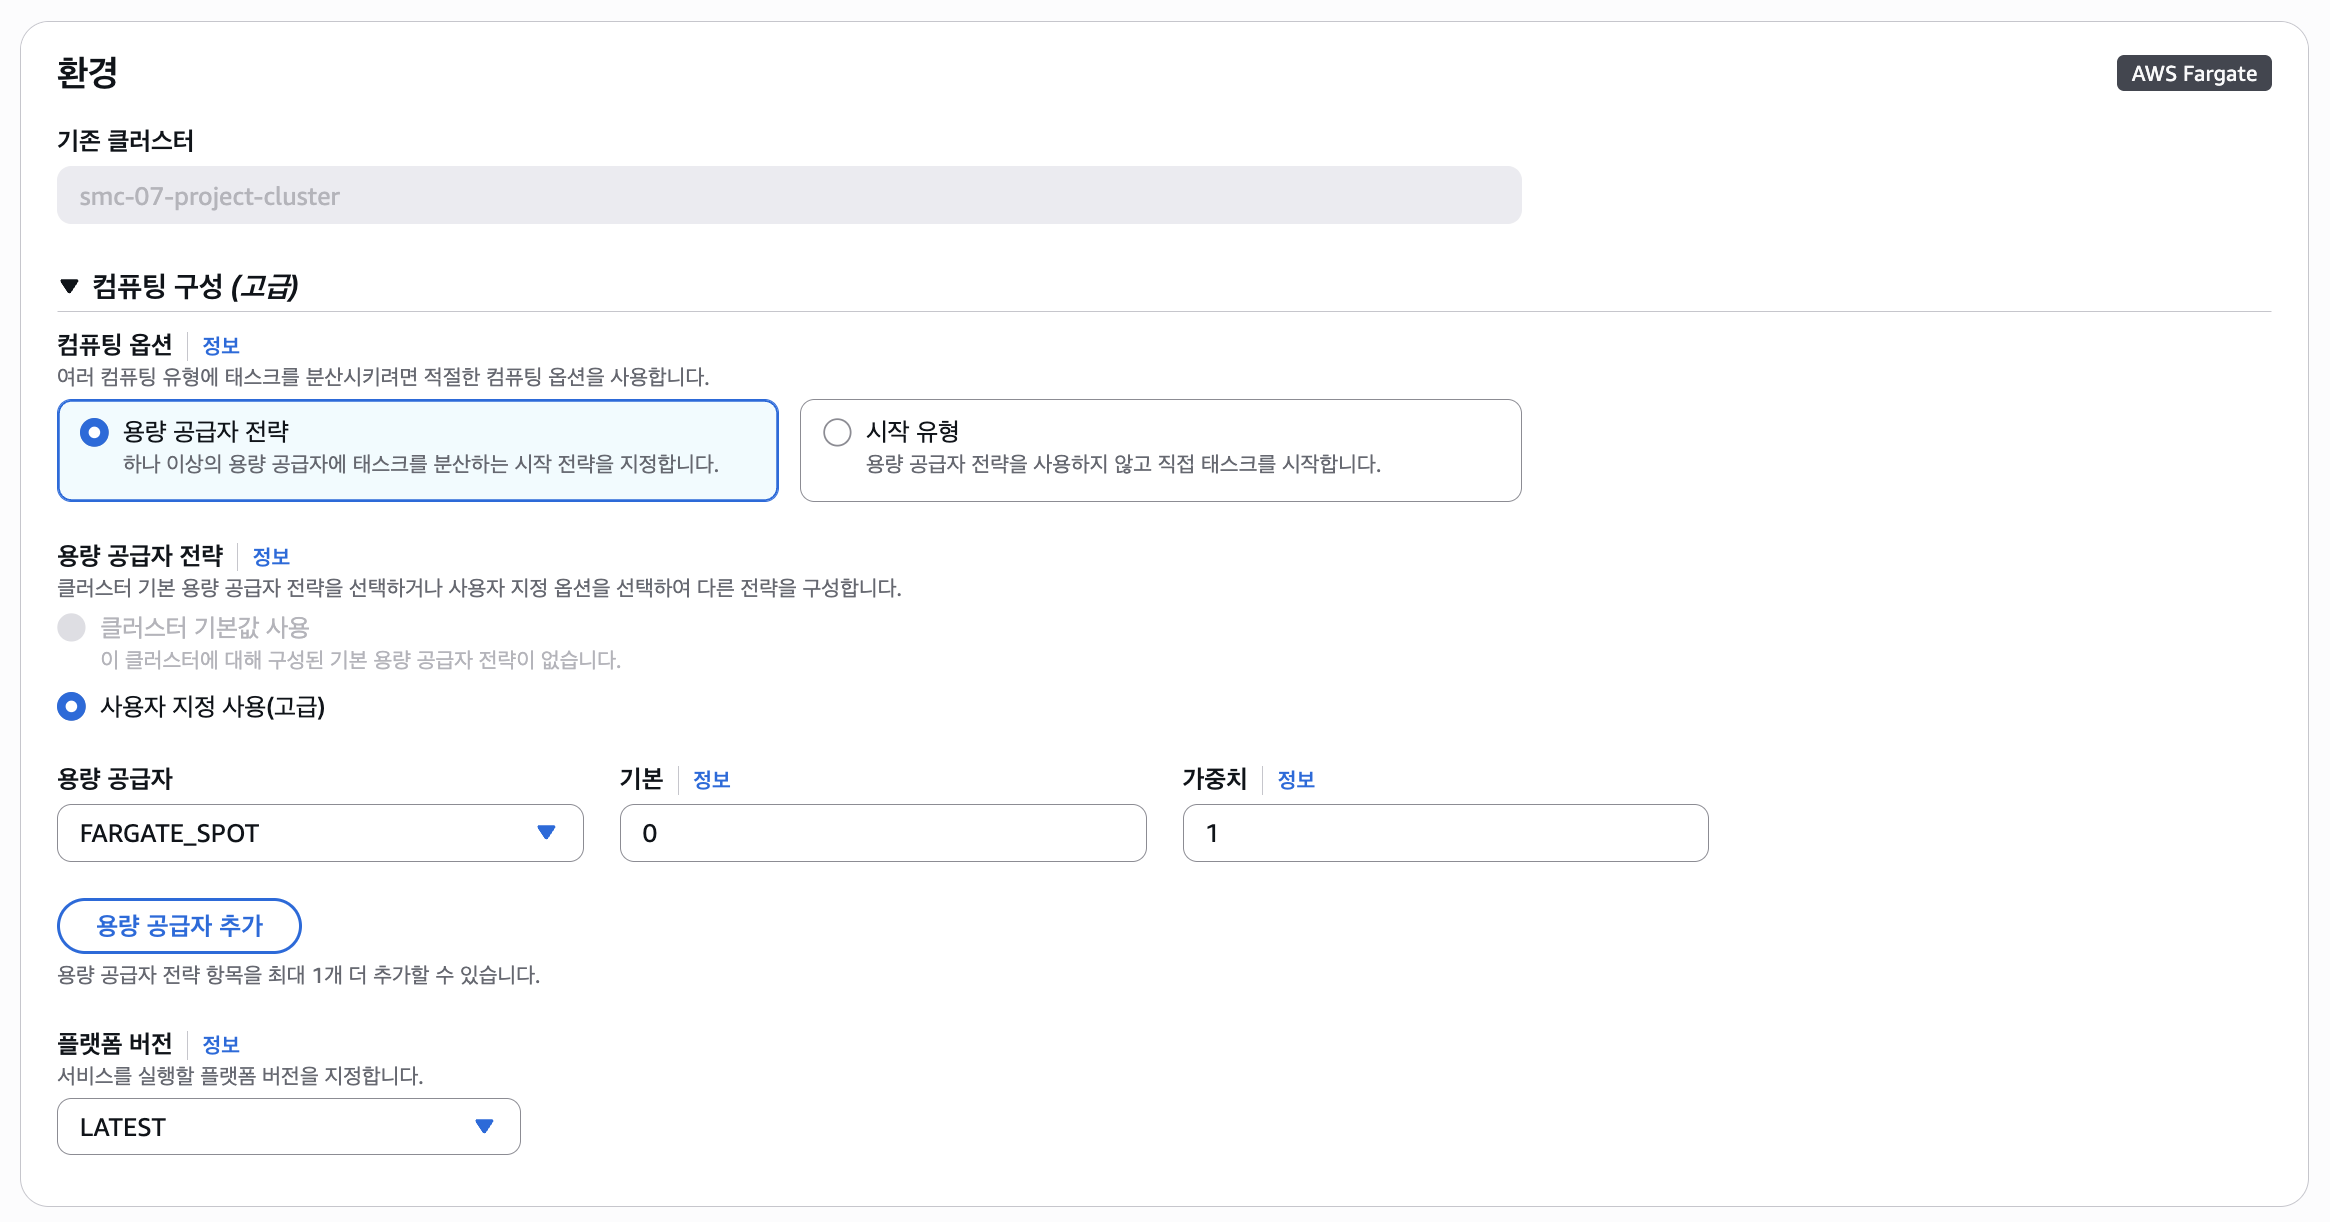The width and height of the screenshot is (2330, 1222).
Task: Click the FARGATE_SPOT dropdown arrow icon
Action: pyautogui.click(x=546, y=833)
